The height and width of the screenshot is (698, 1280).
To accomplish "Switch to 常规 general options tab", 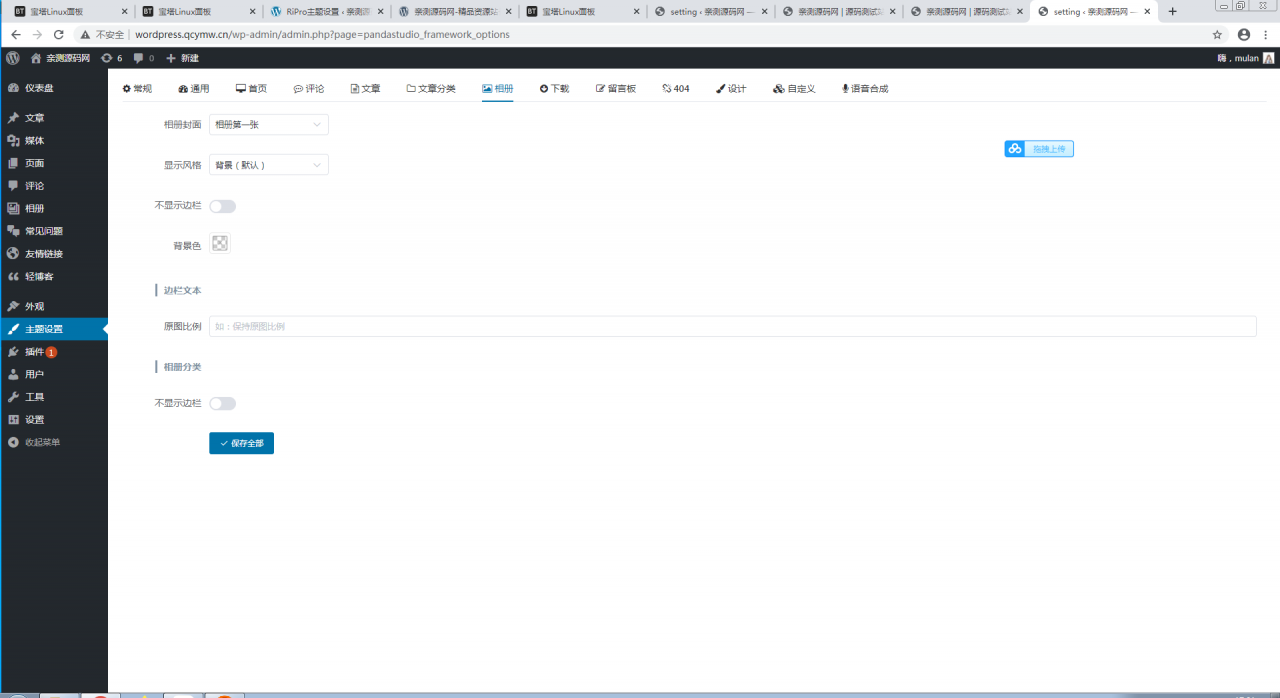I will tap(137, 89).
